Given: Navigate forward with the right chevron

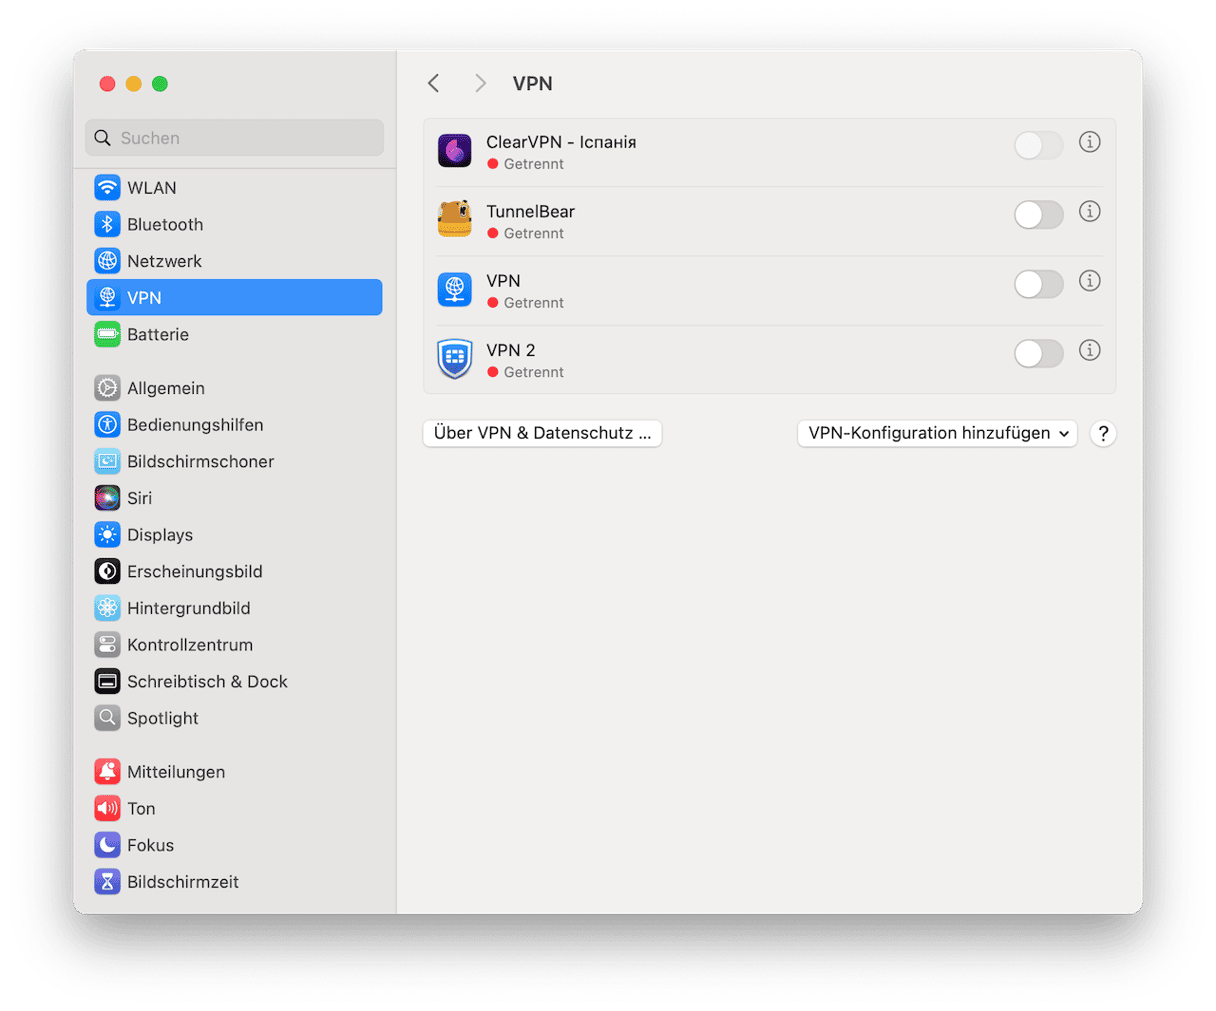Looking at the screenshot, I should click(480, 84).
